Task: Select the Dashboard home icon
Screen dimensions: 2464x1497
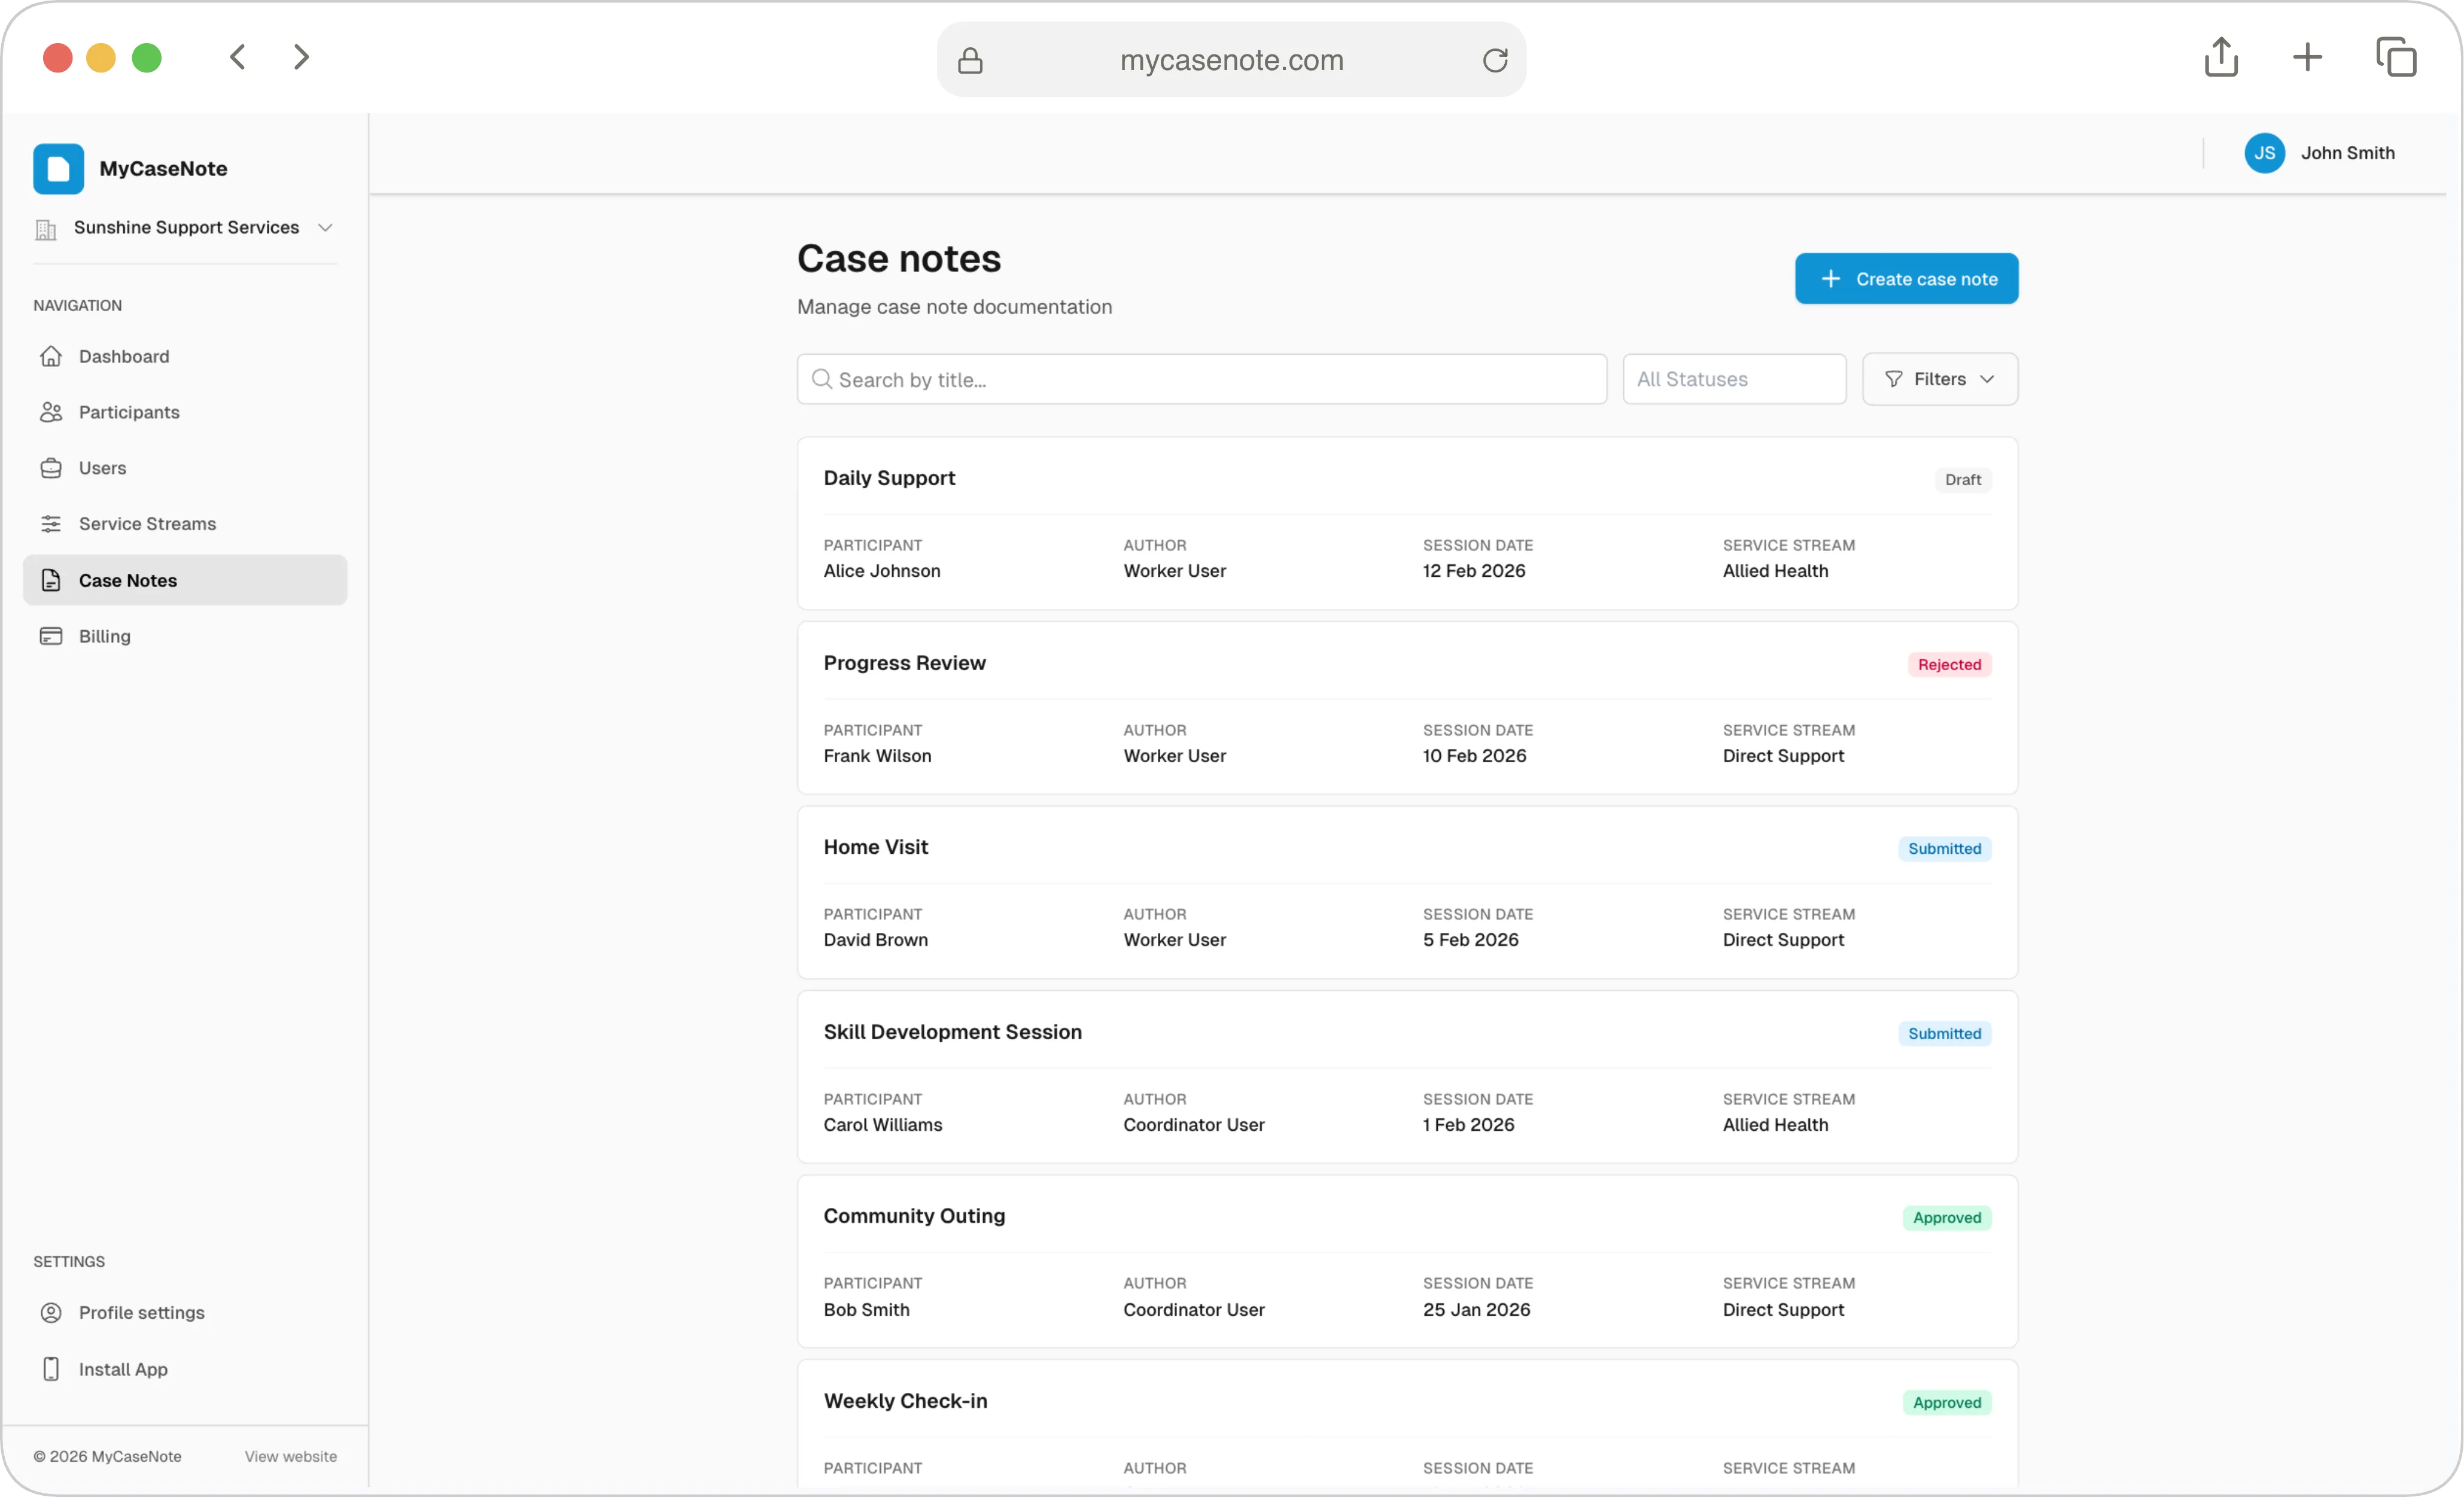Action: (52, 356)
